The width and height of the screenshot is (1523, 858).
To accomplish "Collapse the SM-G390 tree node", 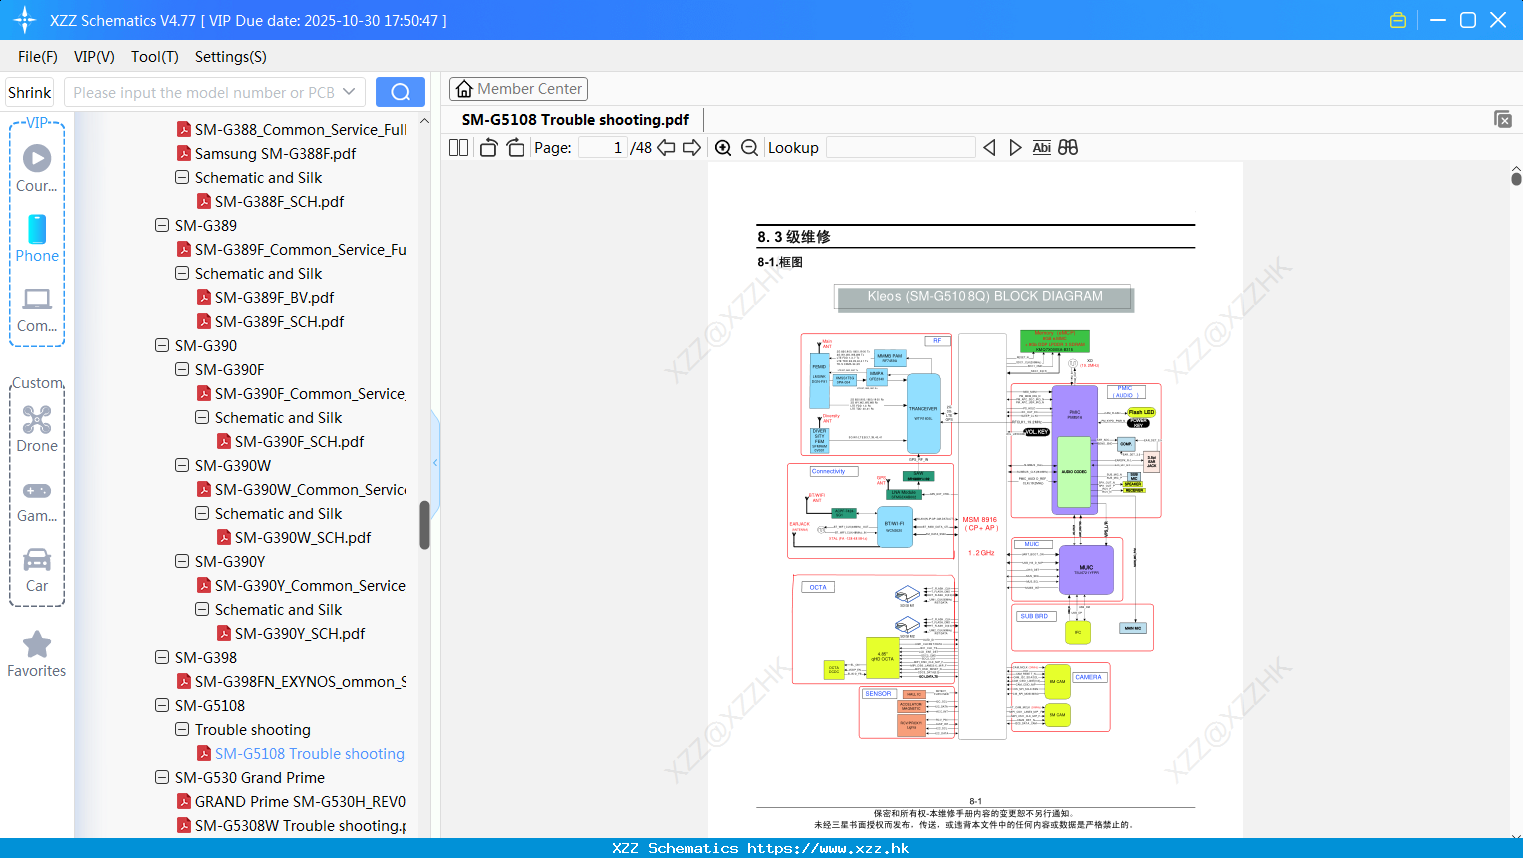I will 162,345.
